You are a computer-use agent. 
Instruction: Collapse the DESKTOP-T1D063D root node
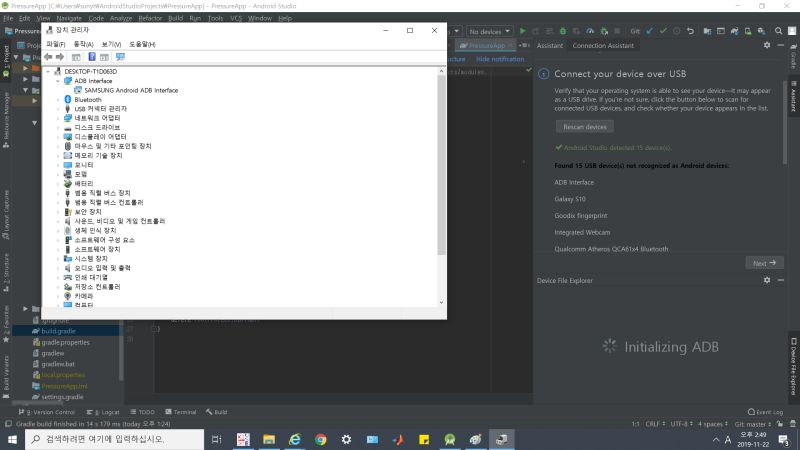click(48, 71)
